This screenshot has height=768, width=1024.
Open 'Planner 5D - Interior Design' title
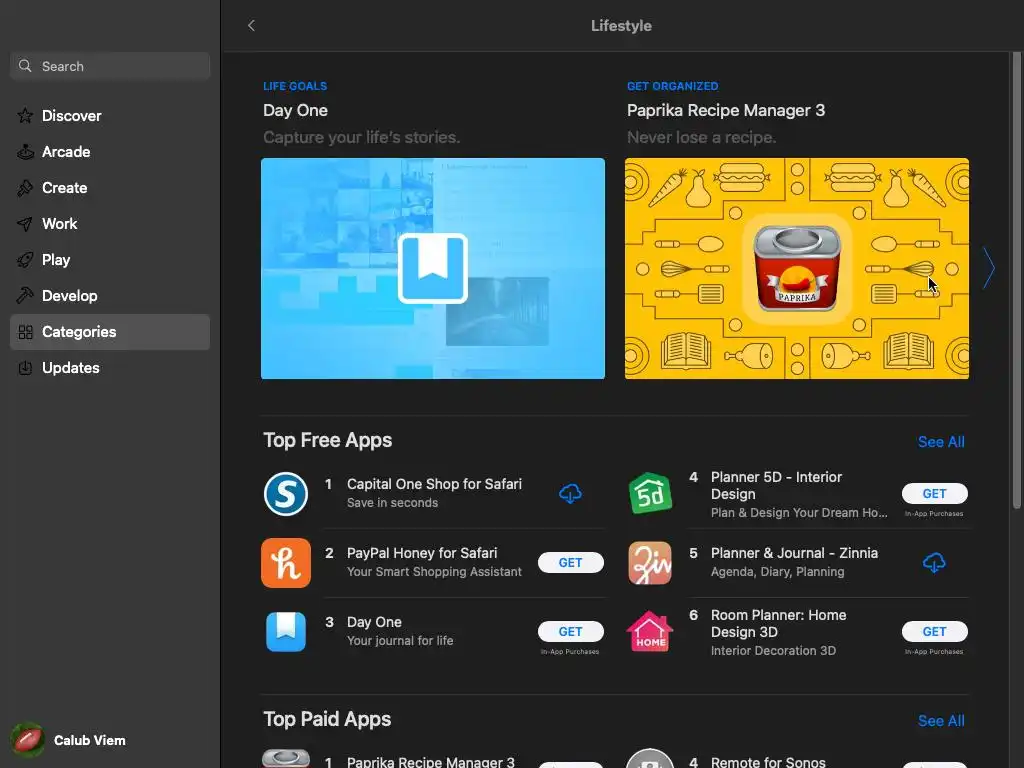(x=776, y=486)
